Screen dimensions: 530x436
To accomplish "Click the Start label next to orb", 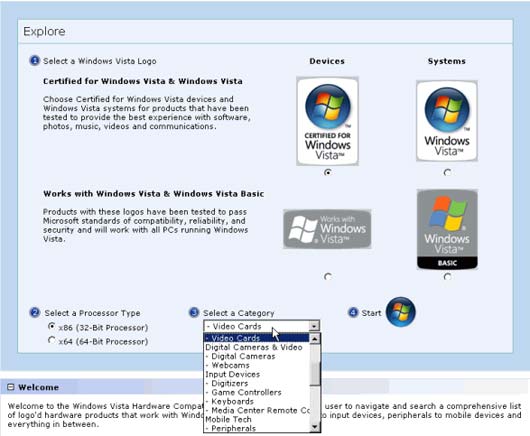I will click(371, 313).
